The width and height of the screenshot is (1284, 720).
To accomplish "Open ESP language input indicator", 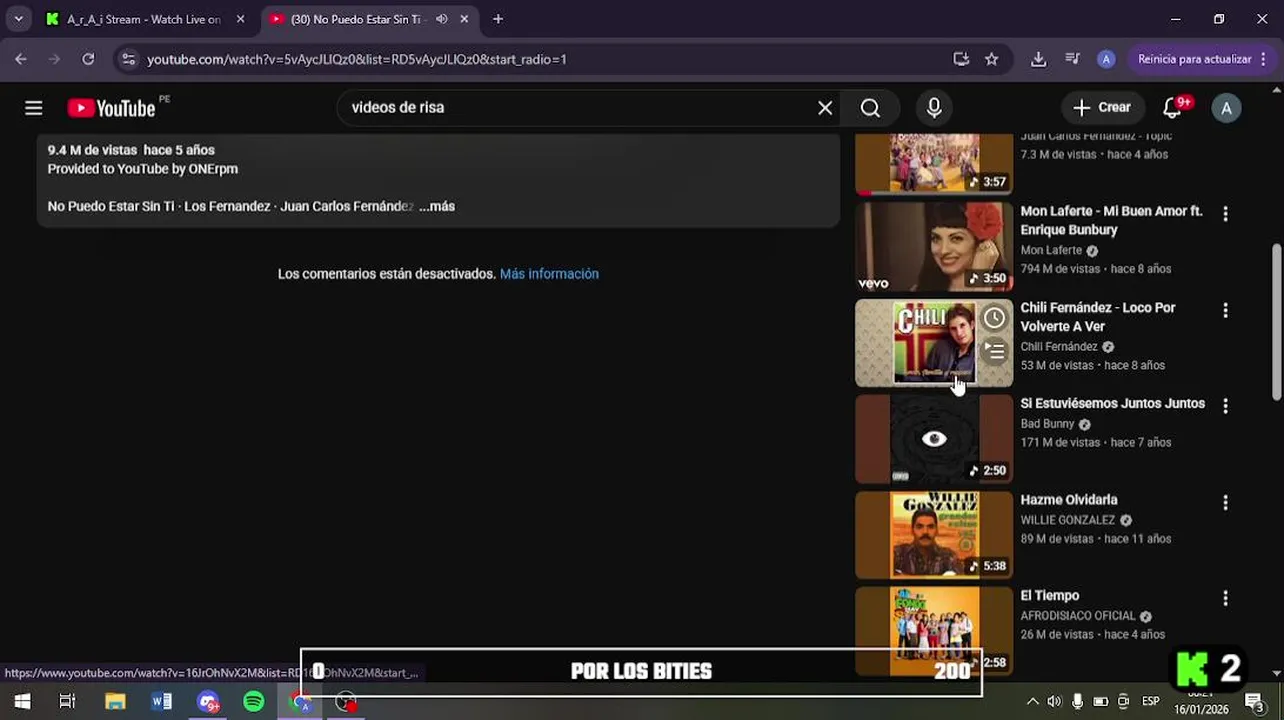I will pyautogui.click(x=1151, y=702).
